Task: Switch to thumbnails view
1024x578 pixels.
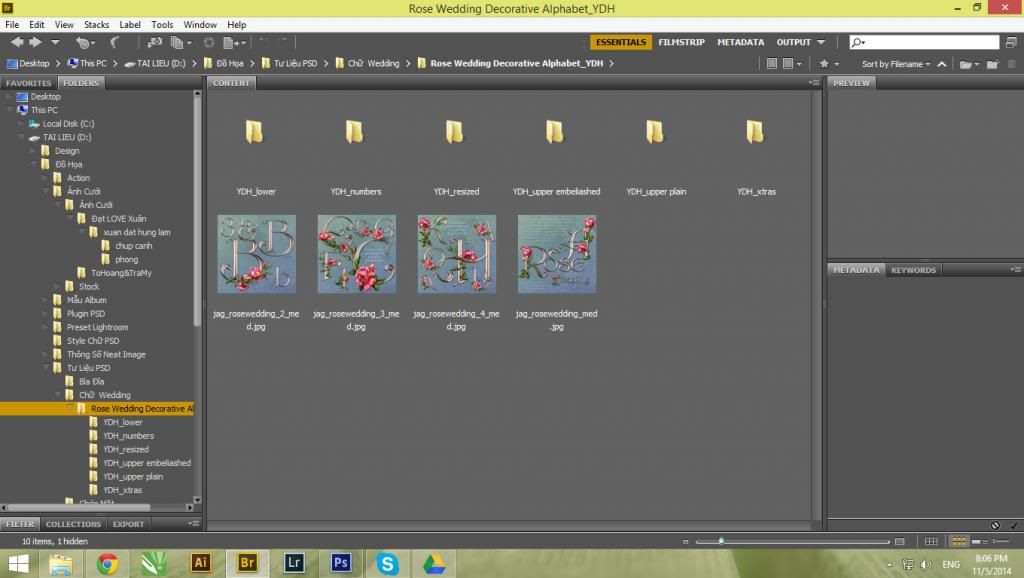Action: pos(958,541)
